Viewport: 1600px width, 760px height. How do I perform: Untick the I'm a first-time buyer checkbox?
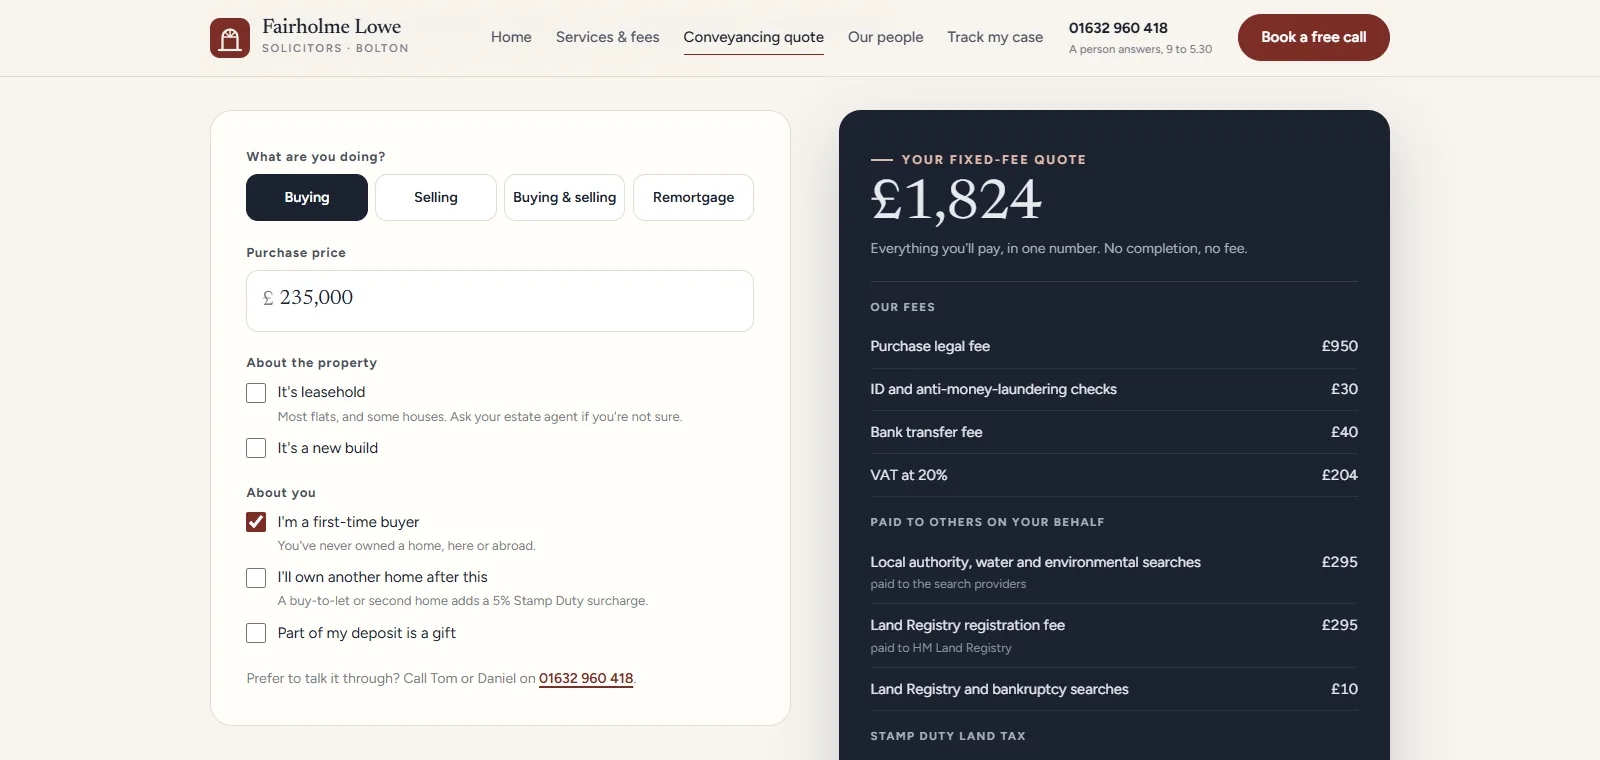[256, 522]
